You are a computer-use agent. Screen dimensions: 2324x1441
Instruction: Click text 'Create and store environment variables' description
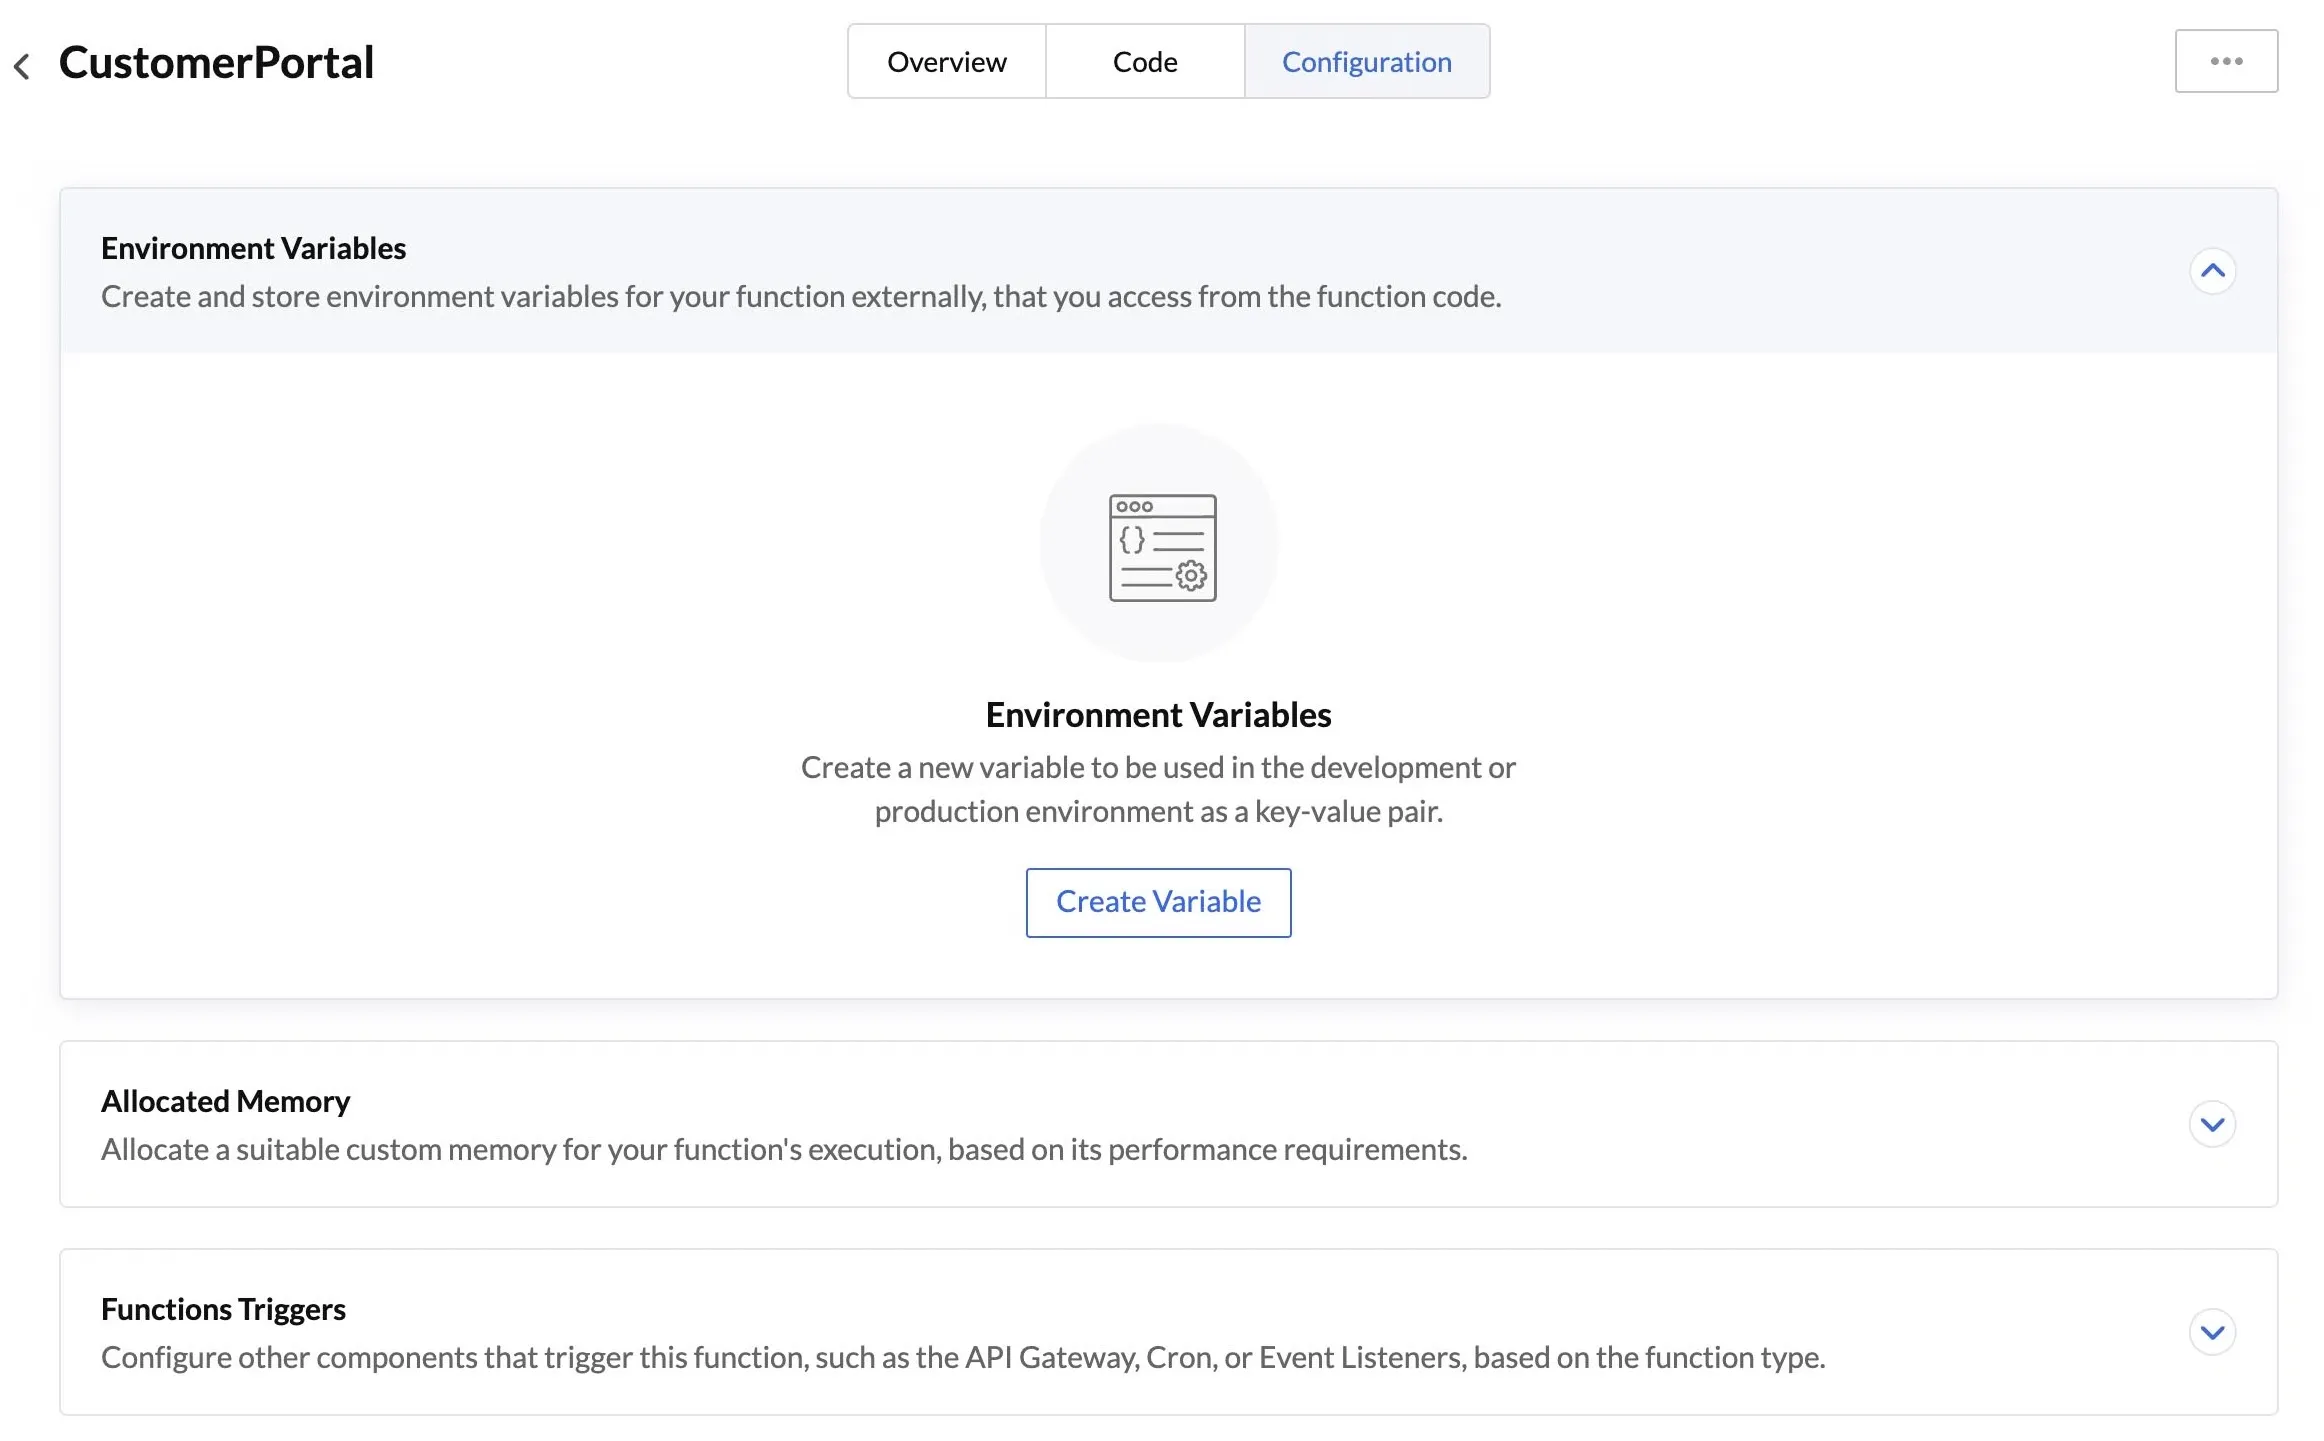point(801,296)
